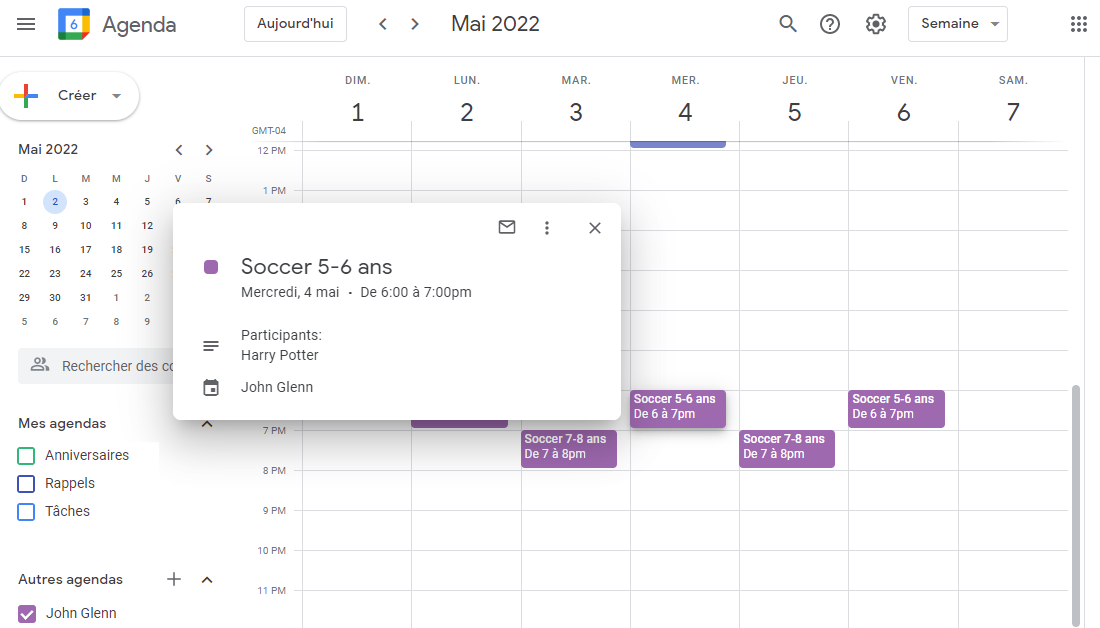The width and height of the screenshot is (1100, 628).
Task: Click the Google Agenda logo
Action: point(74,24)
